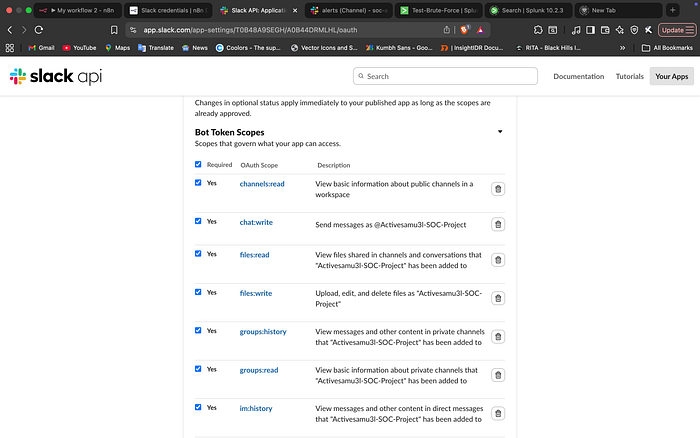Toggle the Required checkbox for groups:history

point(198,330)
